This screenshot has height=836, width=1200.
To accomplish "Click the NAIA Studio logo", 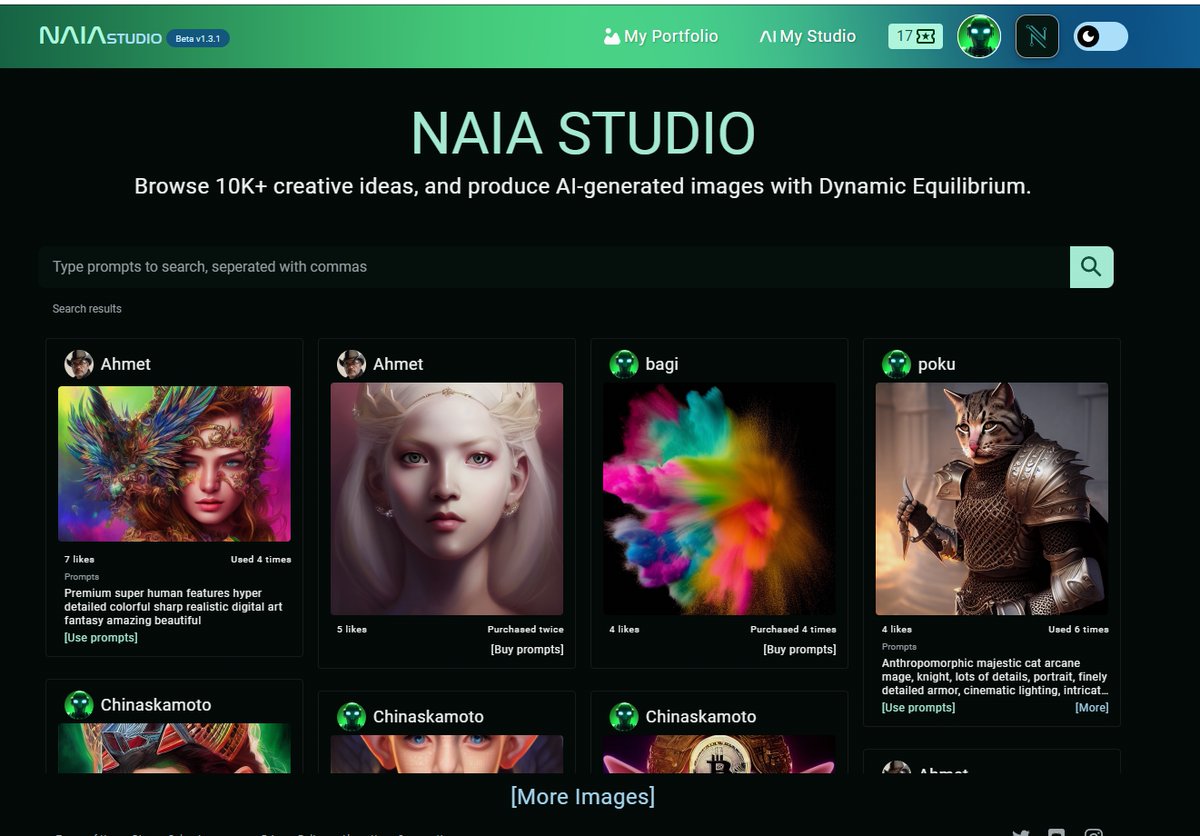I will click(100, 37).
